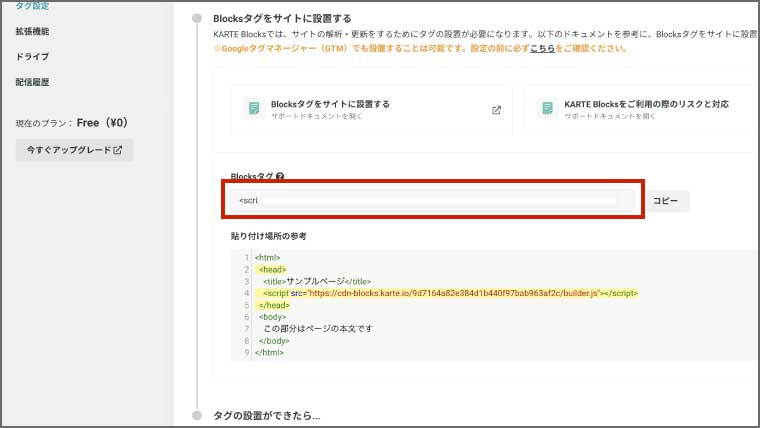Click the script src line in the sample code
The width and height of the screenshot is (760, 428).
point(450,293)
